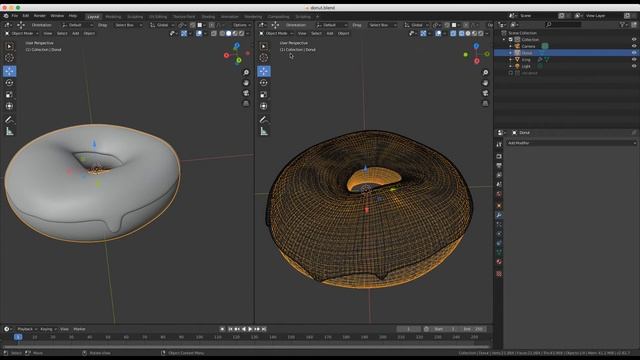Viewport: 640px width, 360px height.
Task: Enable solid shading in left viewport
Action: tap(229, 33)
